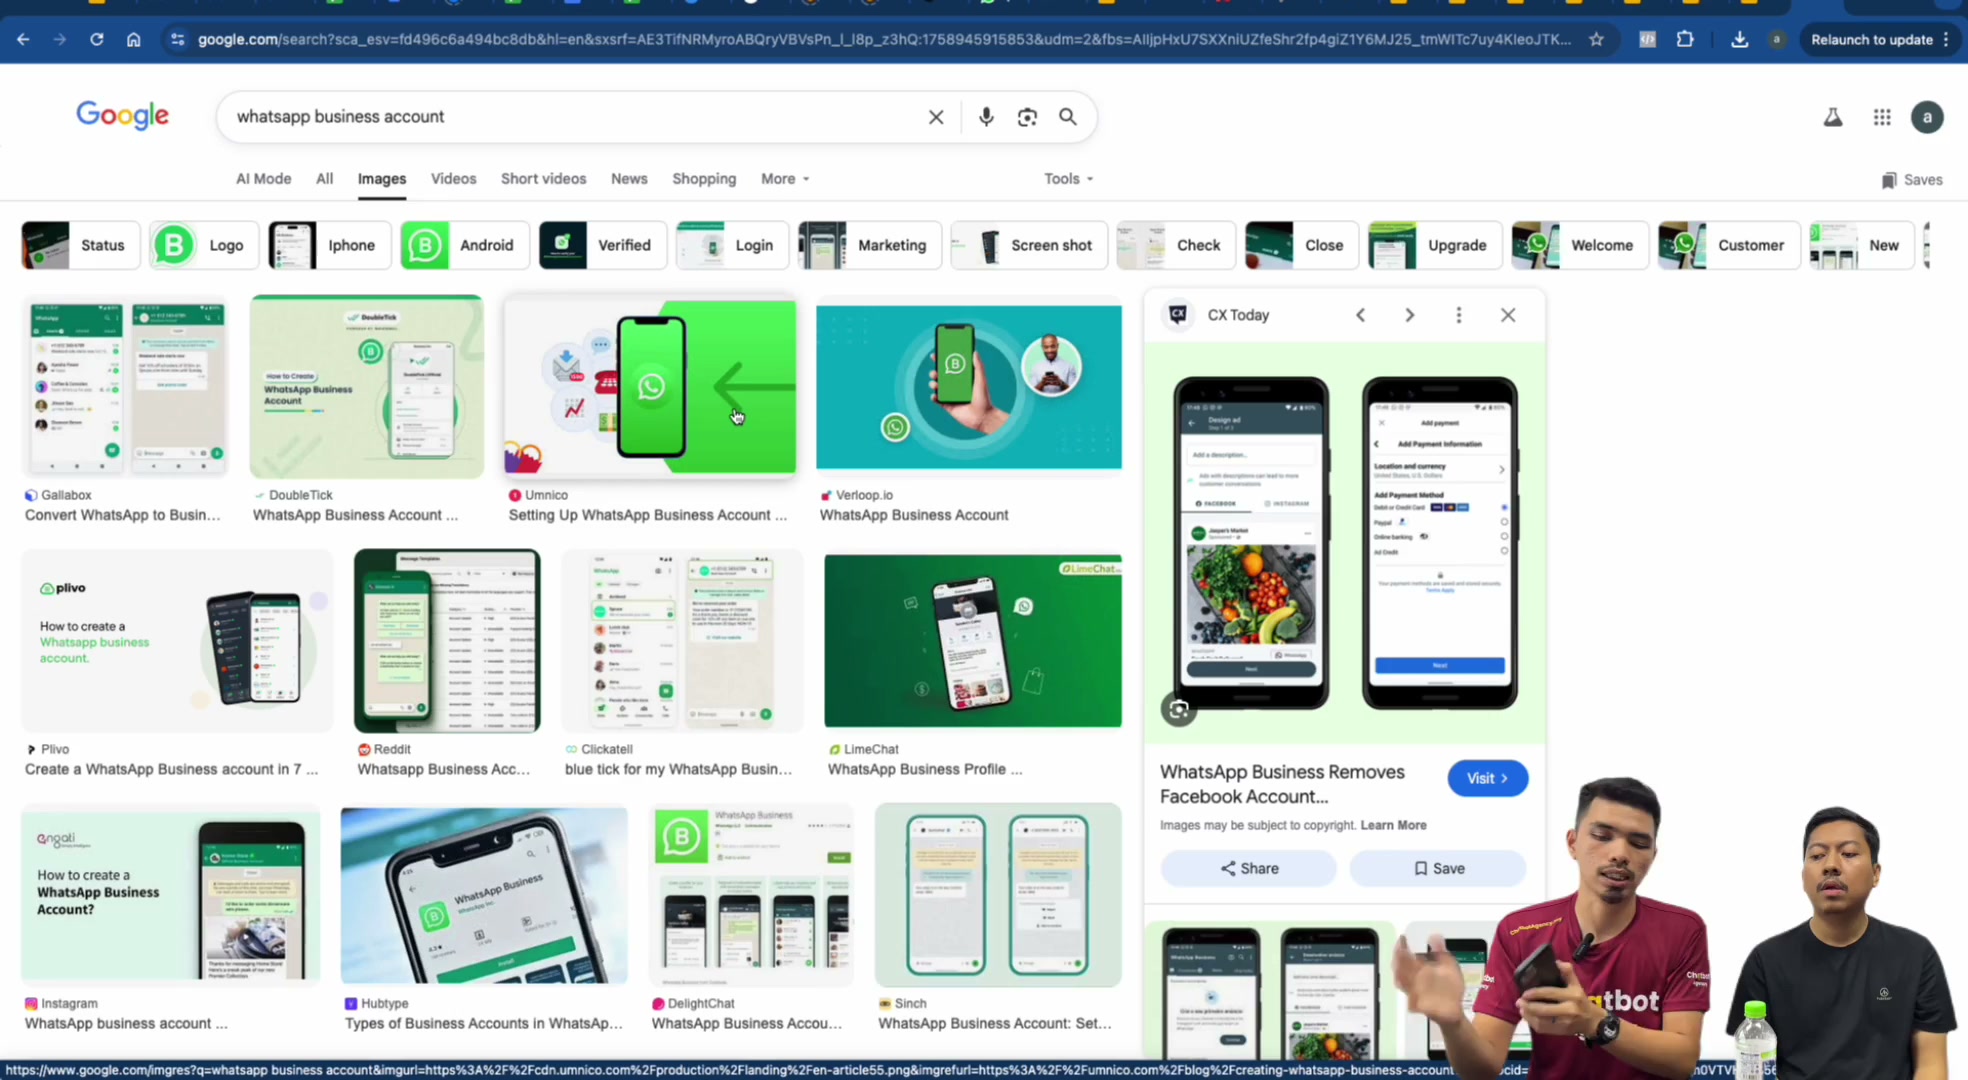
Task: Expand the Tools dropdown
Action: (1069, 179)
